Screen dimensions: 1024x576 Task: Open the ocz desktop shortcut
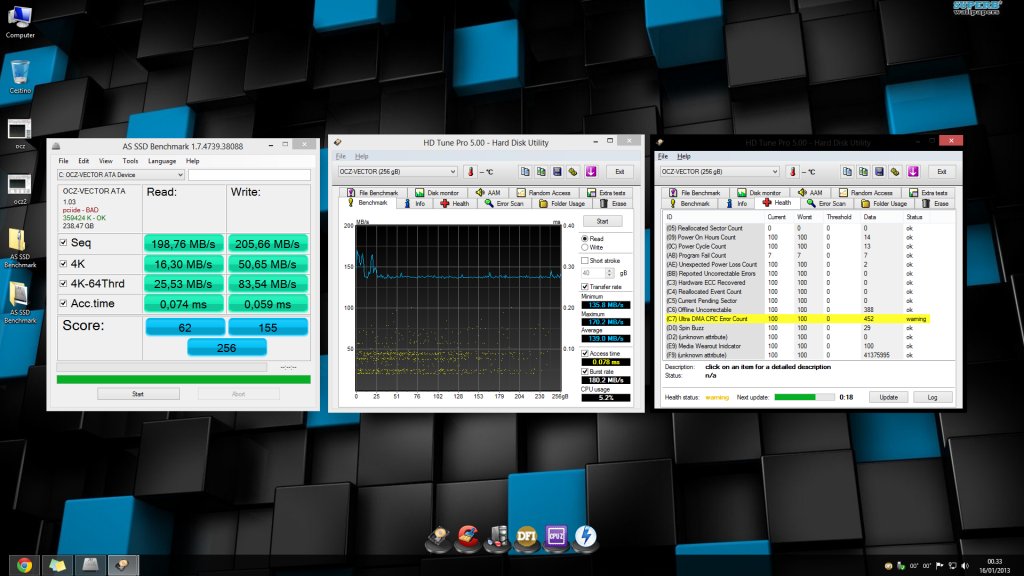tap(20, 134)
